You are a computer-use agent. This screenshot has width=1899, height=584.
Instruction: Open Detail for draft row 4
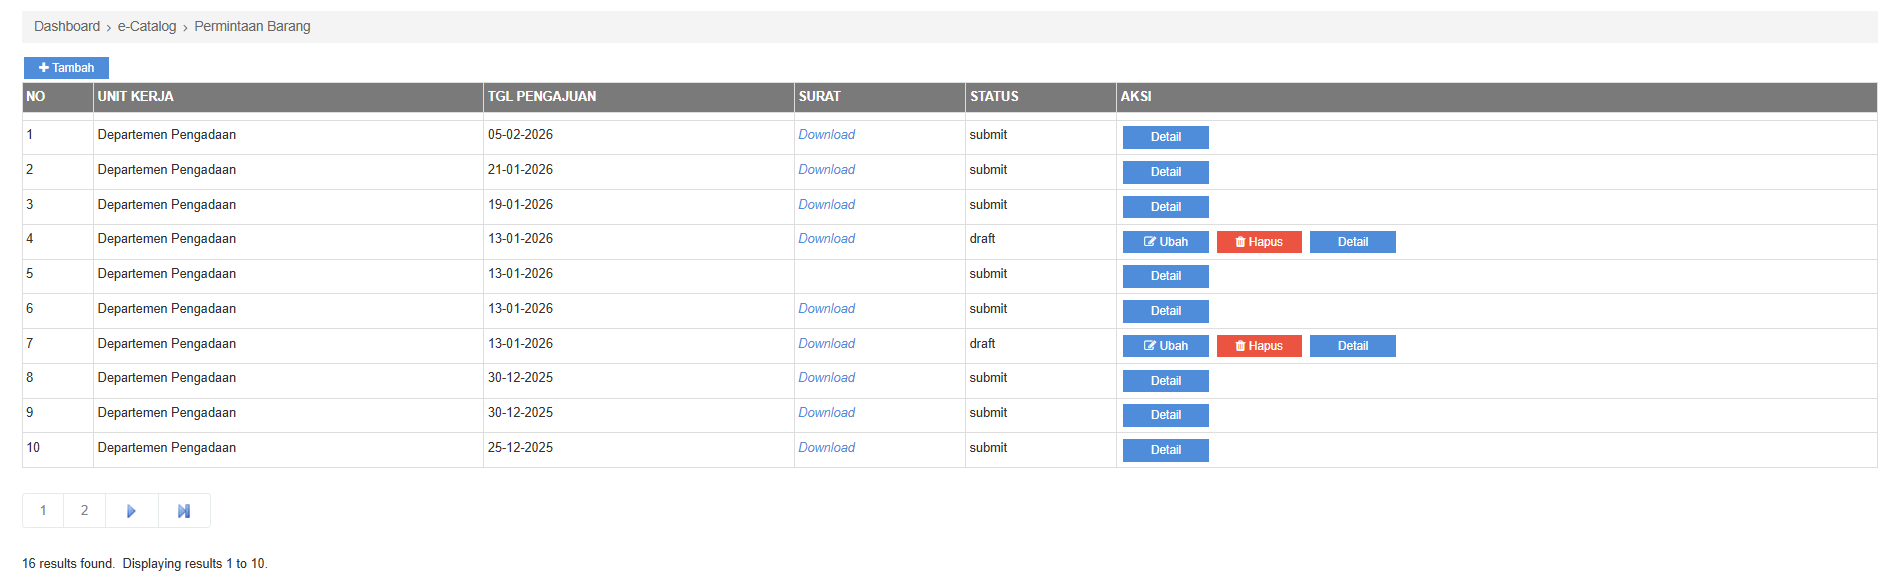pos(1352,242)
